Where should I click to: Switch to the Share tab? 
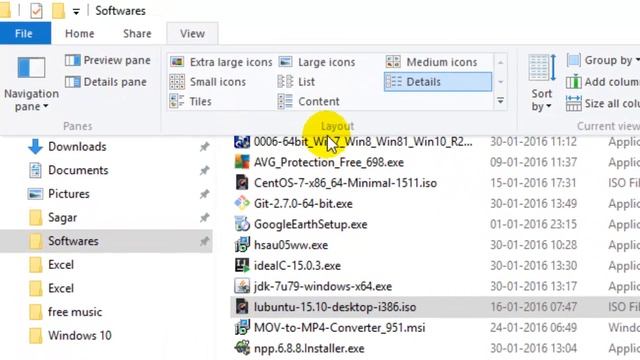[137, 33]
